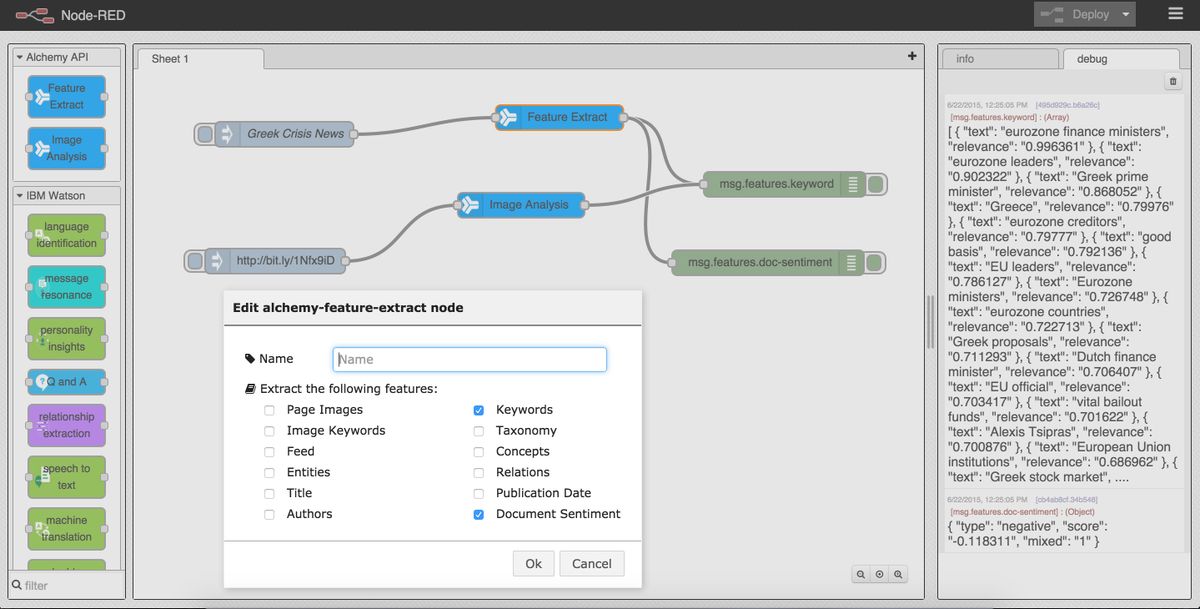Select the language identification palette node

point(66,235)
